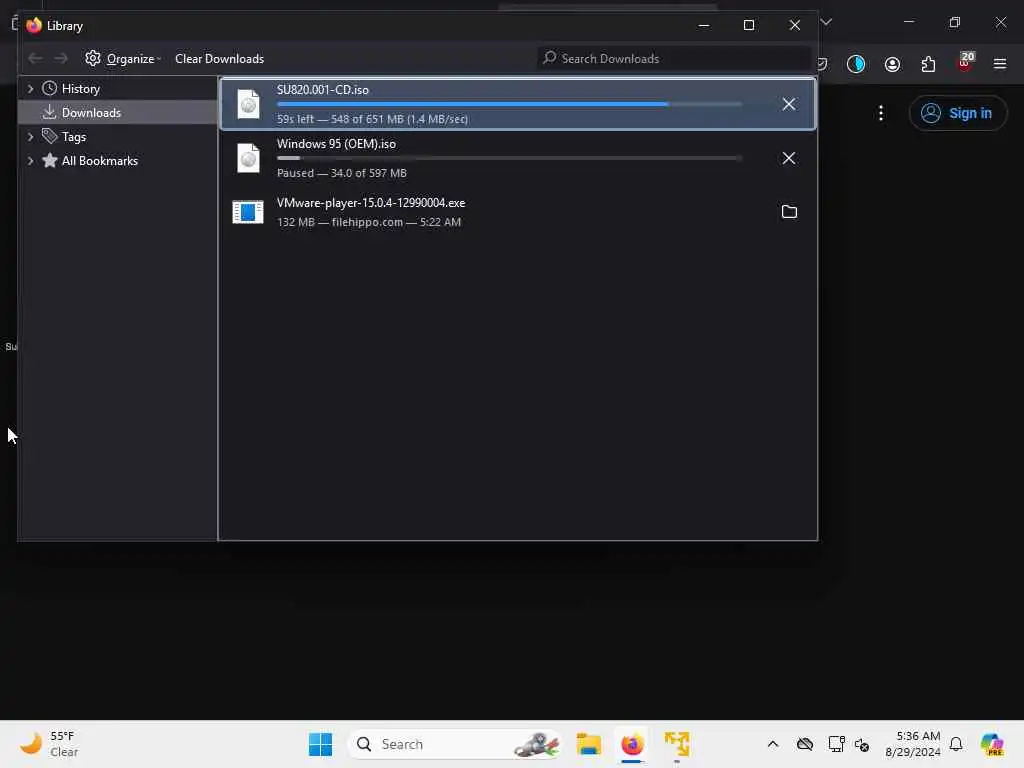Open the Organize menu

pos(123,59)
